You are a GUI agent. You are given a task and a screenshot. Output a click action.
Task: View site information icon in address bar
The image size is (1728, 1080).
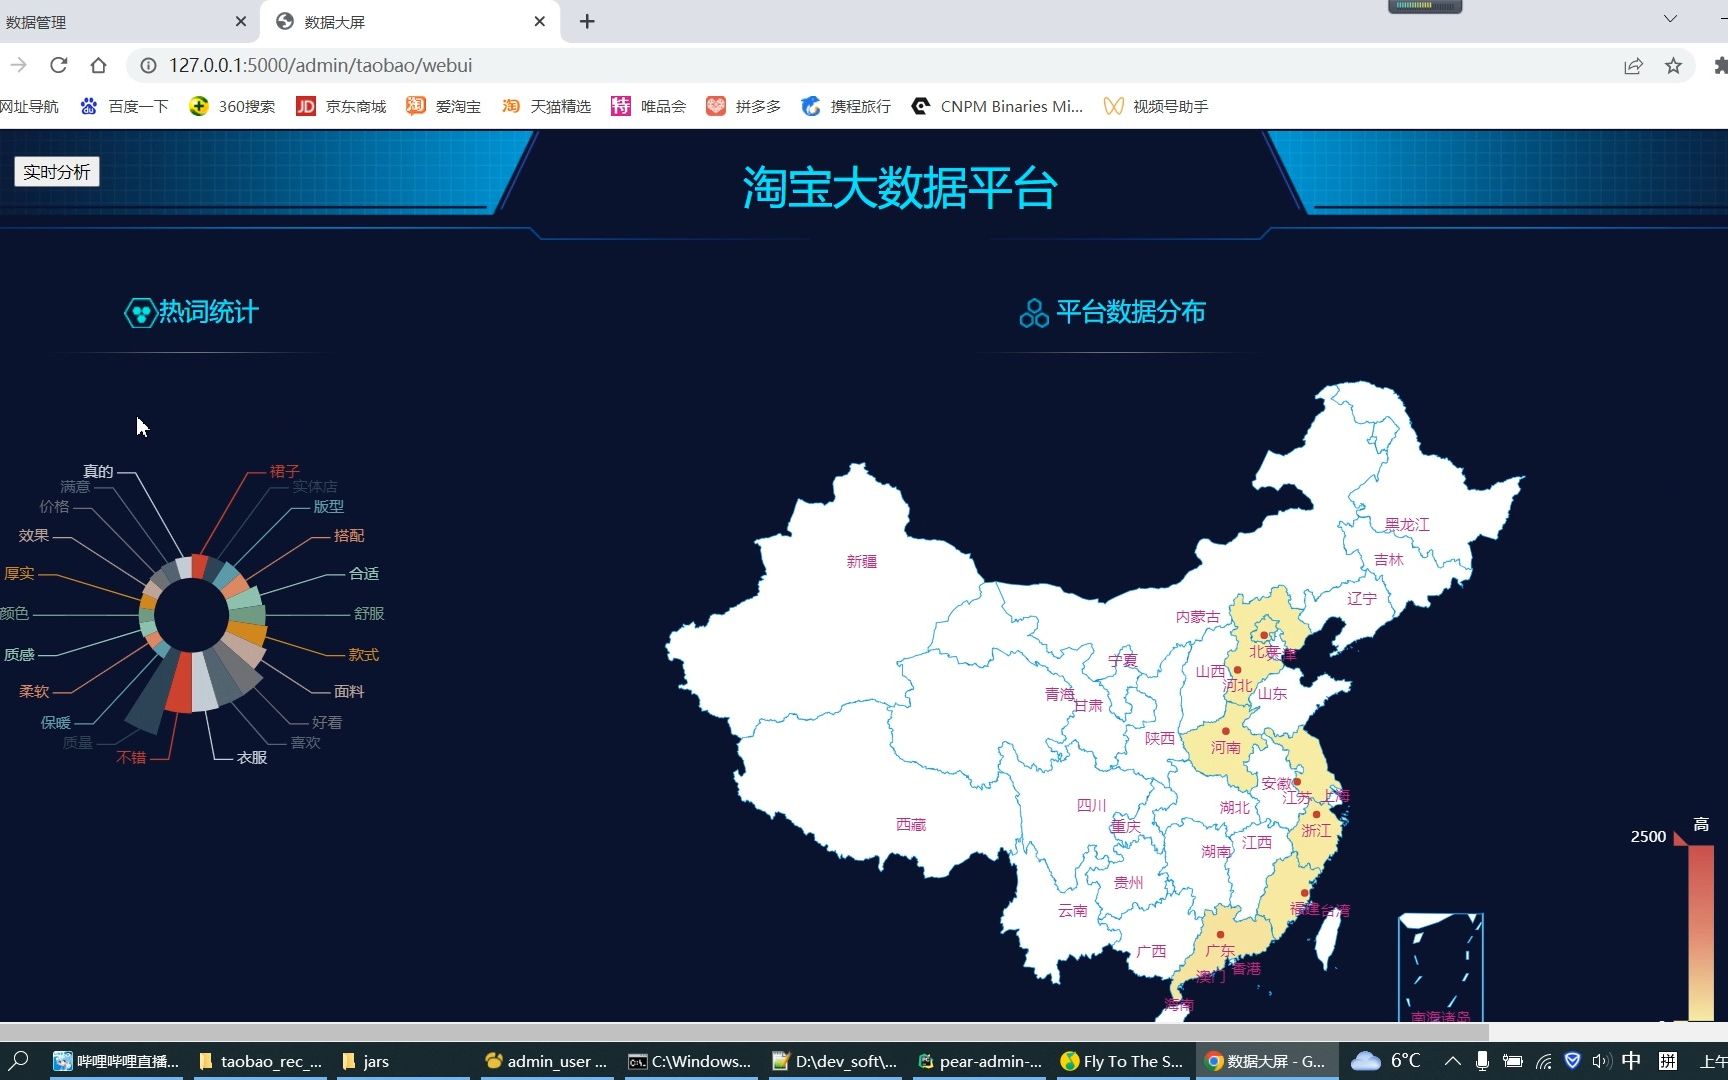[148, 65]
